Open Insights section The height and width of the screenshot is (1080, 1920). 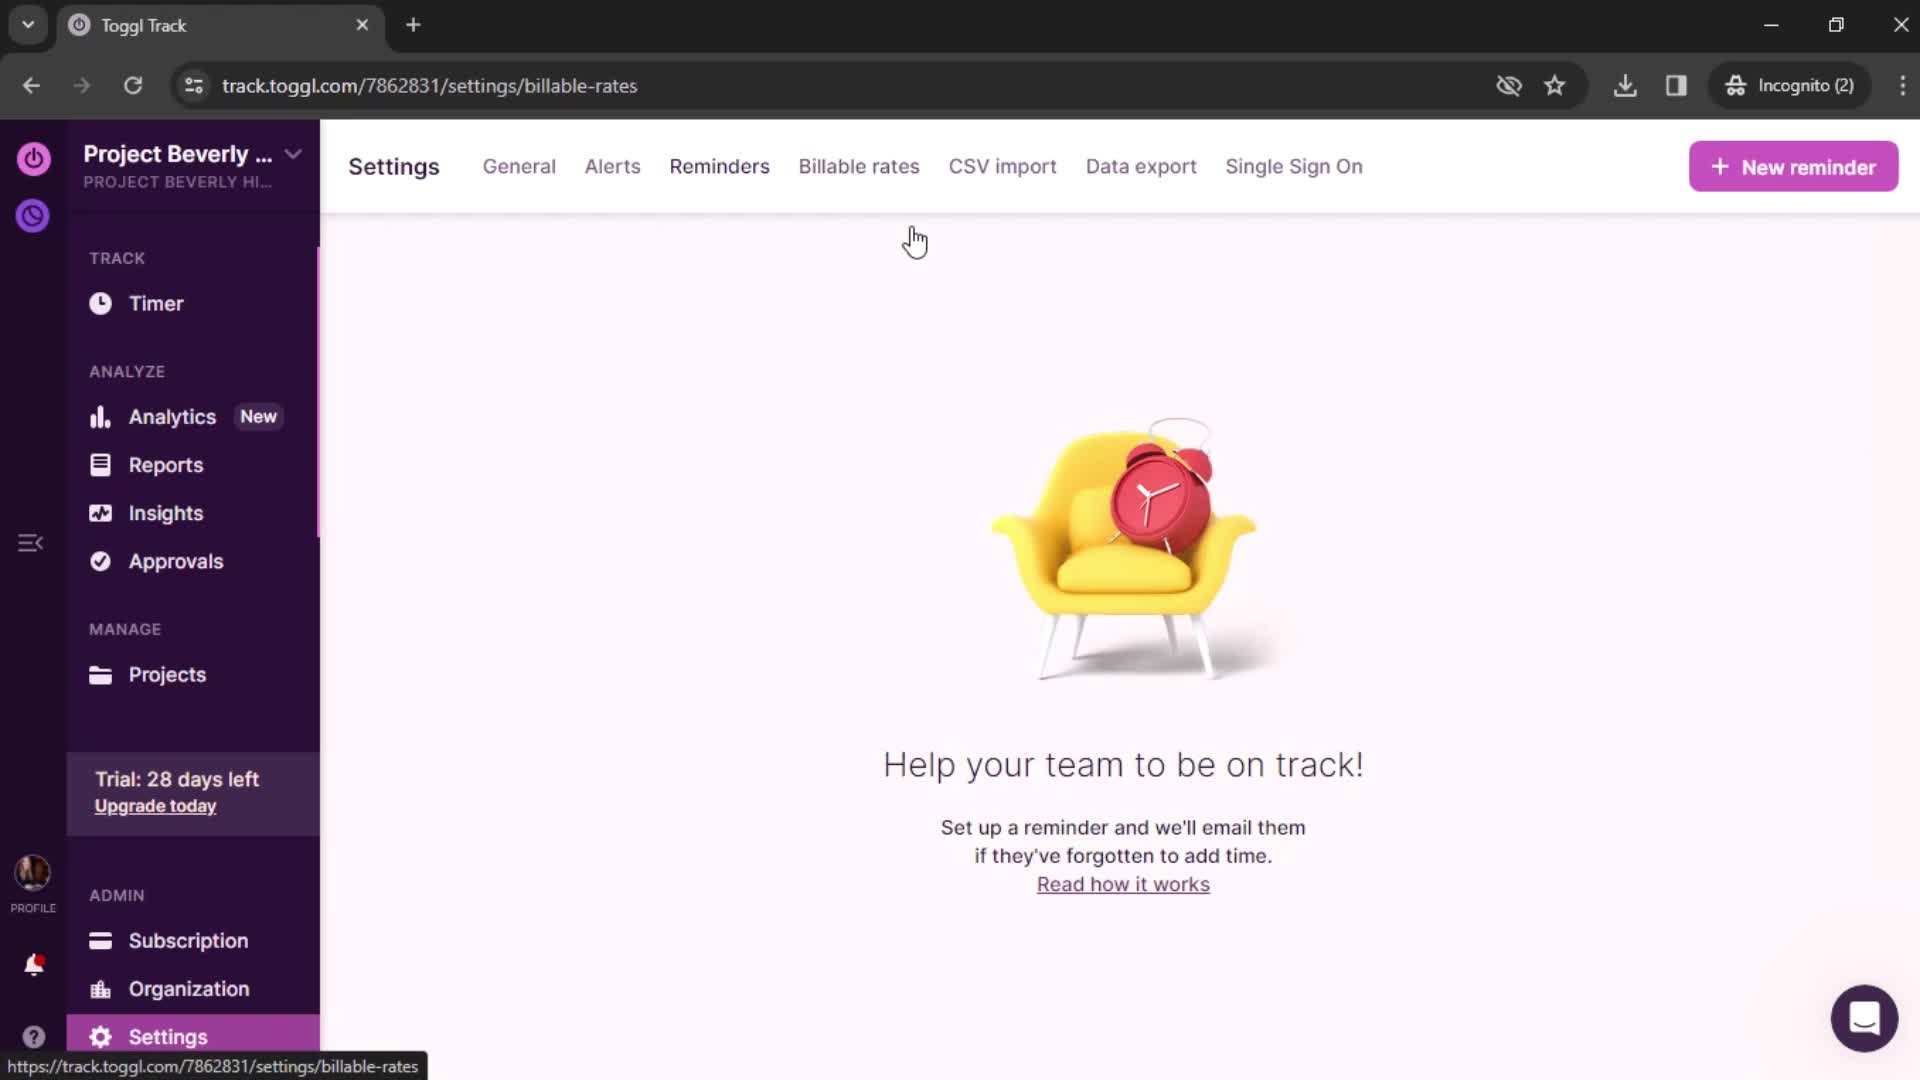click(x=166, y=513)
